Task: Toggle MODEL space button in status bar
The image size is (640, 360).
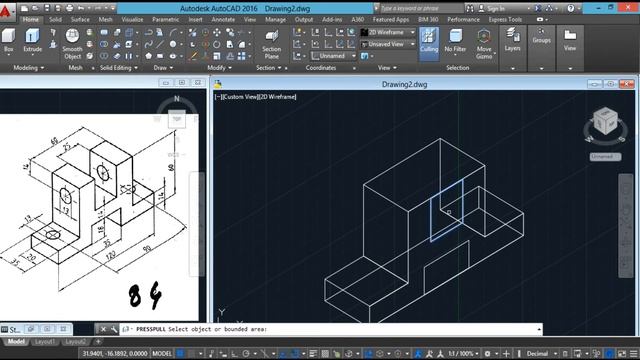Action: (162, 353)
